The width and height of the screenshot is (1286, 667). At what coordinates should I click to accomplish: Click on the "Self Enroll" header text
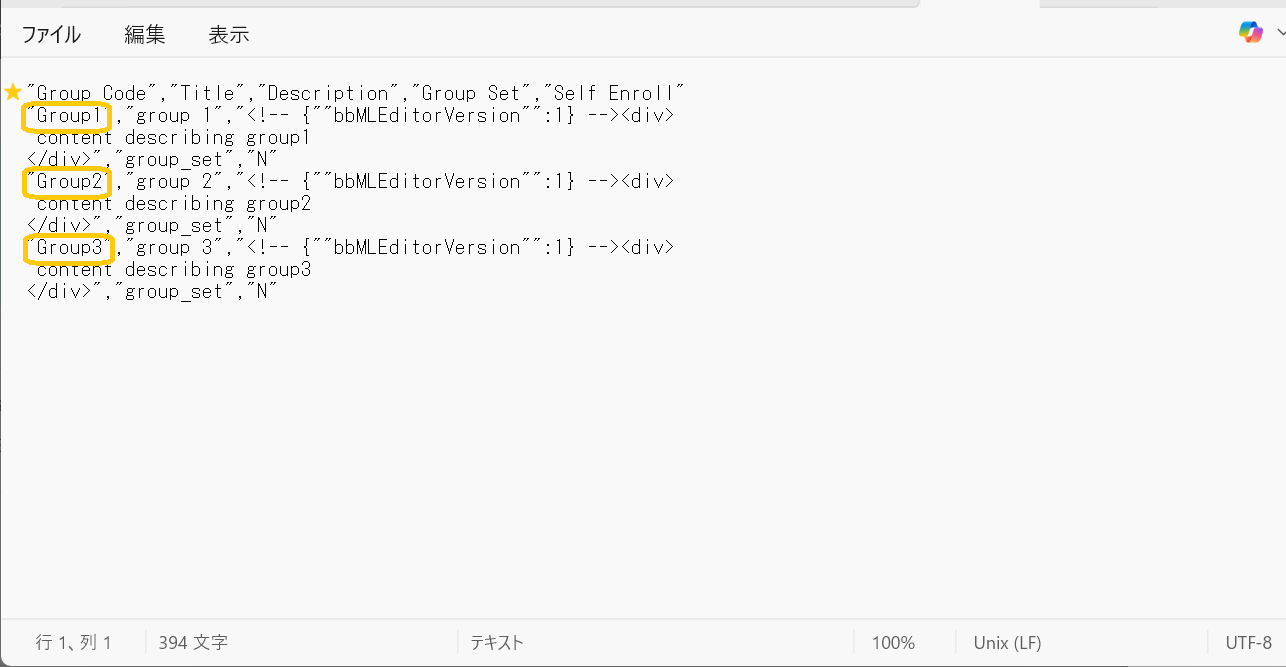pyautogui.click(x=613, y=93)
